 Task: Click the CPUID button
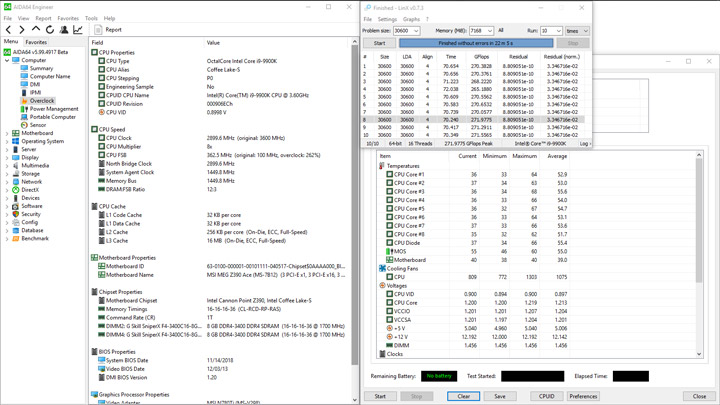546,396
